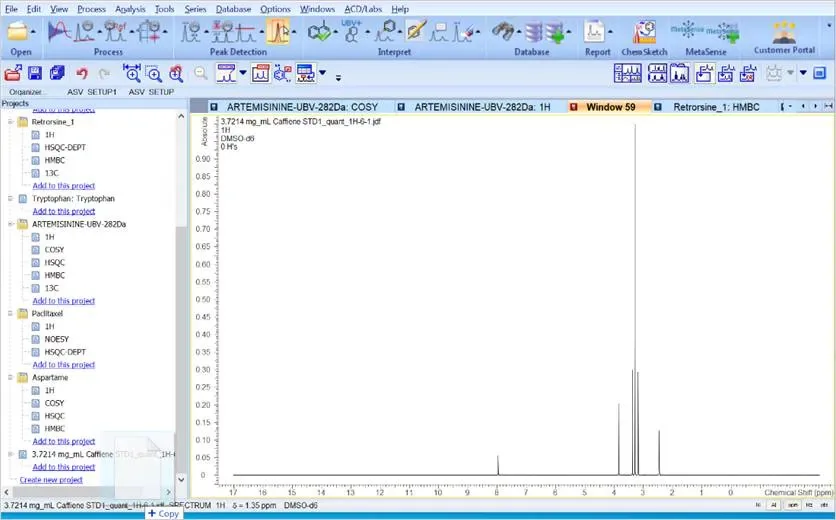Open the toolbar overflow options arrow
Viewport: 836px width, 520px height.
pos(338,78)
